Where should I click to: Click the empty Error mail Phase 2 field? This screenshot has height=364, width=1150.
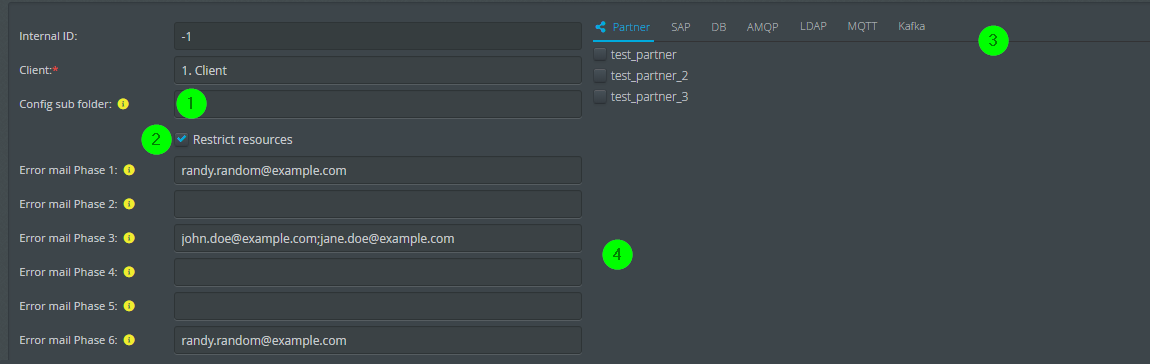(x=378, y=204)
